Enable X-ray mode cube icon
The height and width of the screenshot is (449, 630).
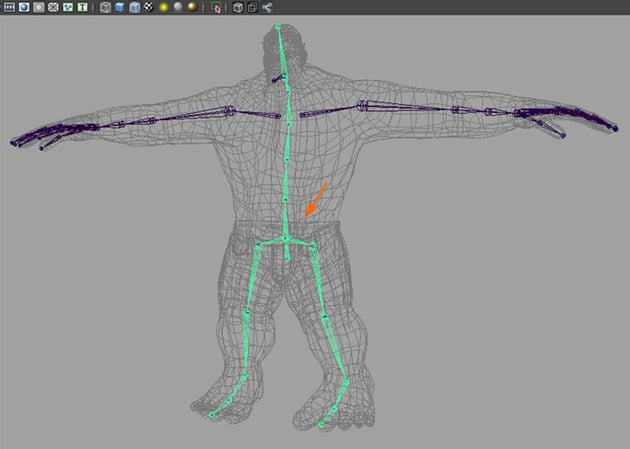237,7
